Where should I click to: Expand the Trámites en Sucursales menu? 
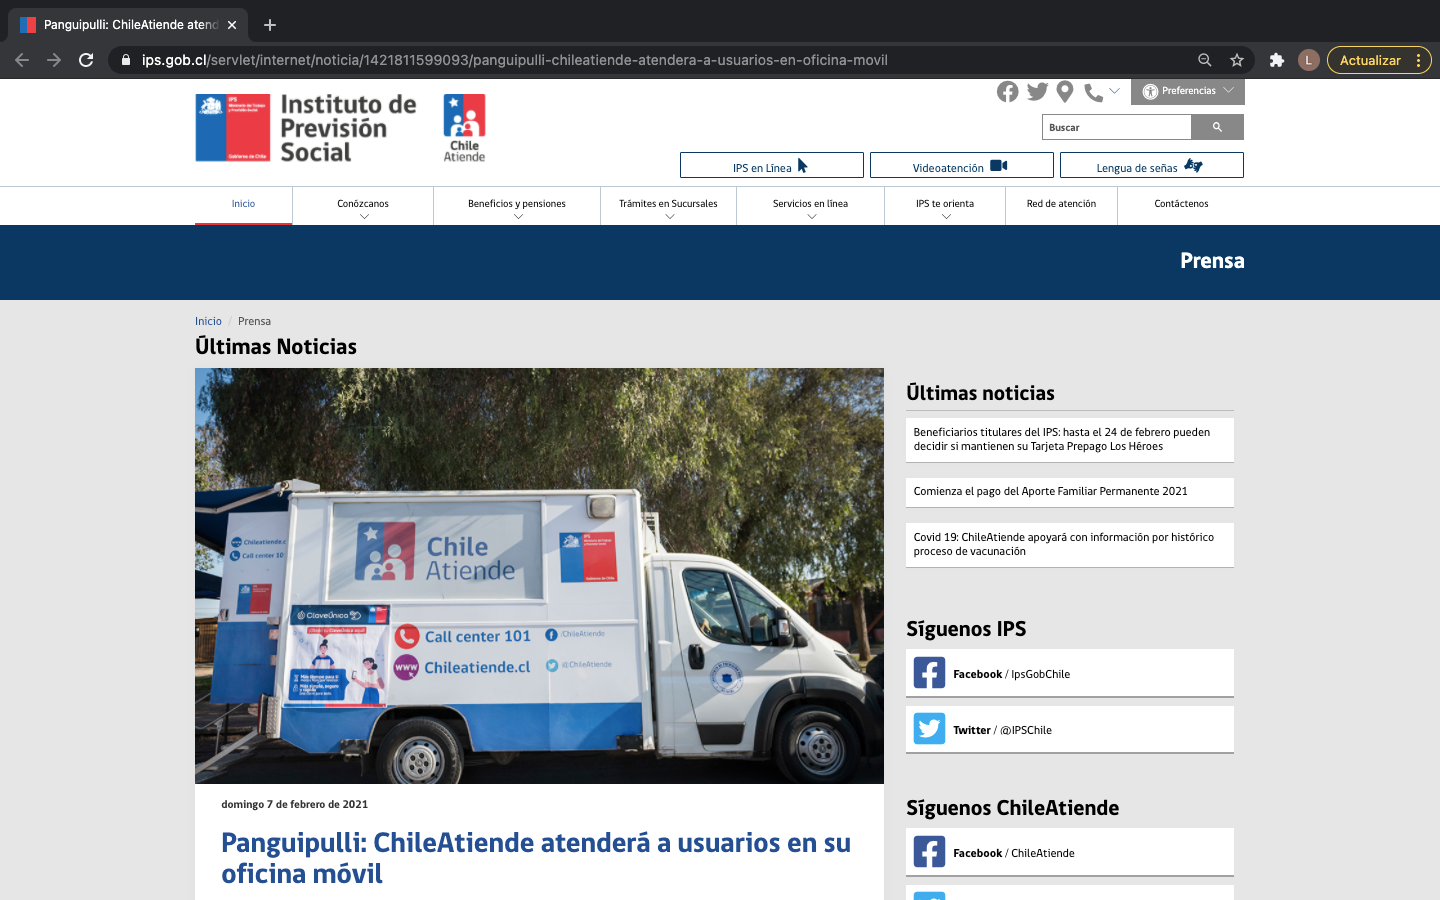(668, 205)
